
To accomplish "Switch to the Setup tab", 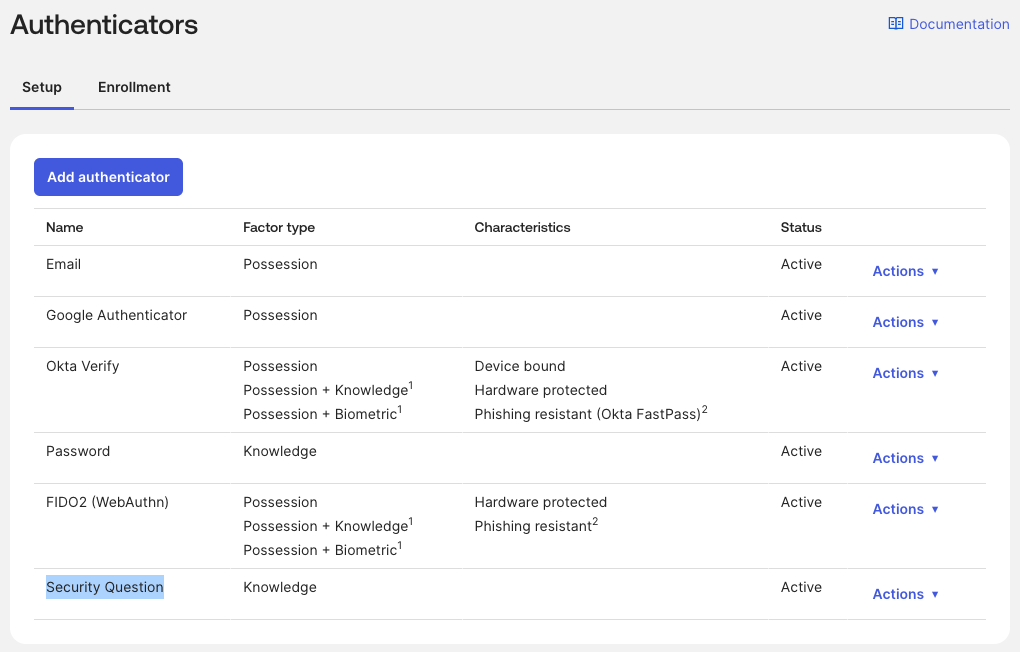I will (42, 87).
